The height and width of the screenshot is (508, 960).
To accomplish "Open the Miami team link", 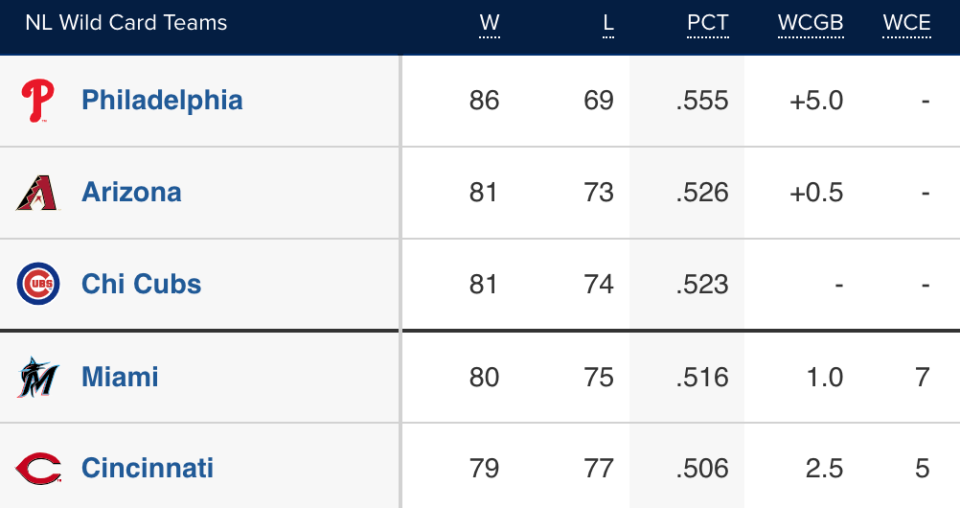I will (120, 377).
